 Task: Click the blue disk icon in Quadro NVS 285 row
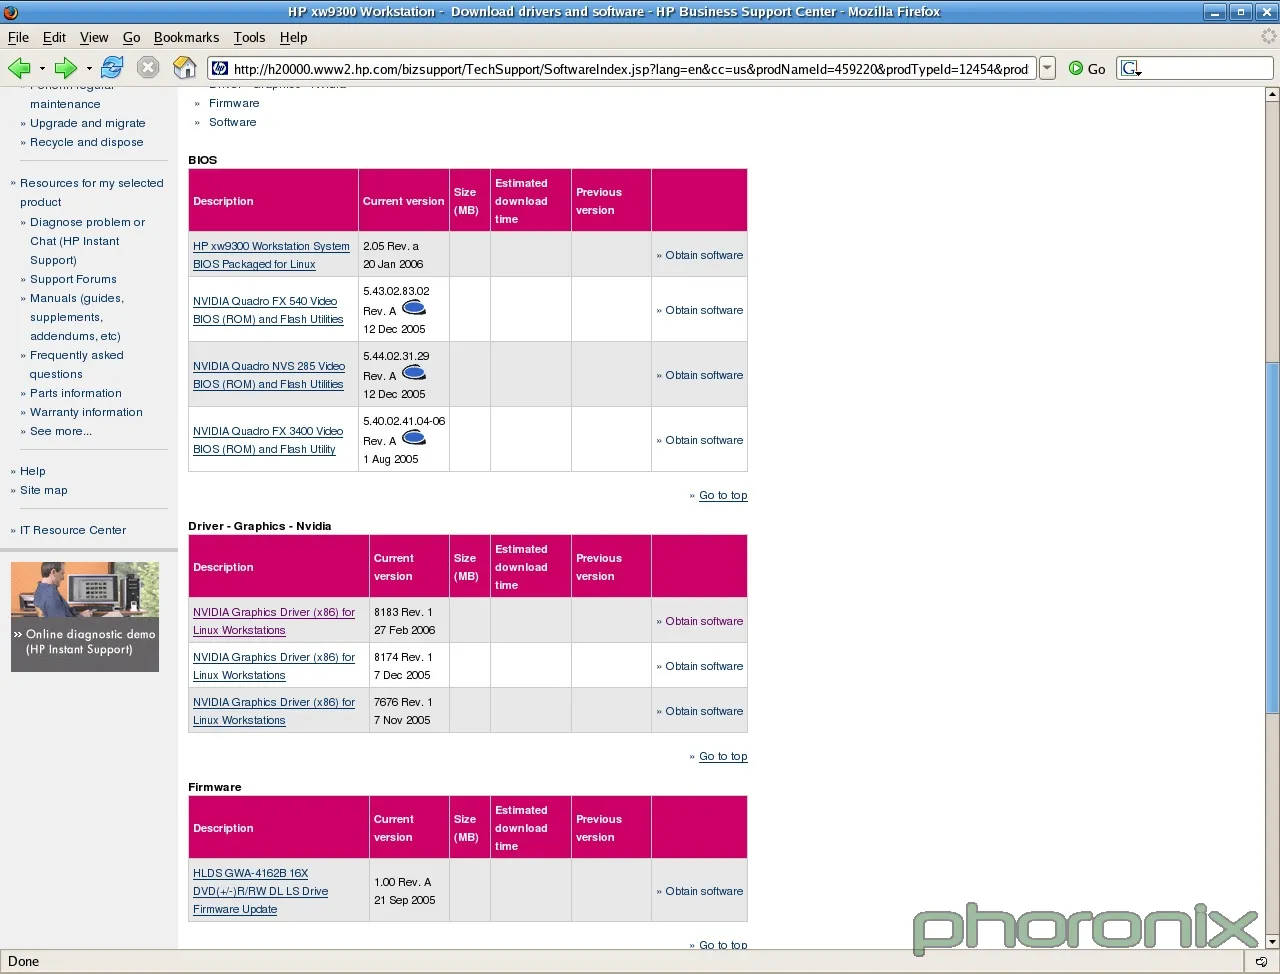point(414,373)
